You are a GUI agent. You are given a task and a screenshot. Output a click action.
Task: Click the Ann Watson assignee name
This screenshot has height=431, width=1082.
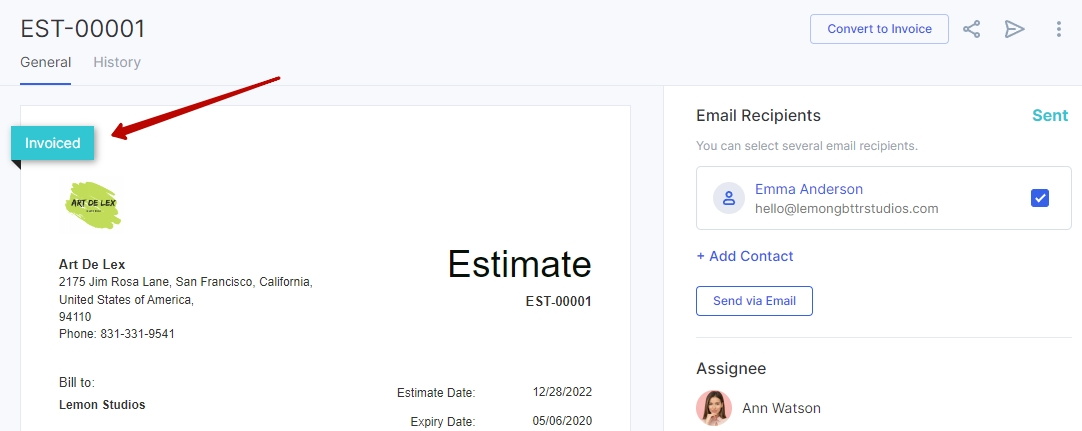(781, 408)
